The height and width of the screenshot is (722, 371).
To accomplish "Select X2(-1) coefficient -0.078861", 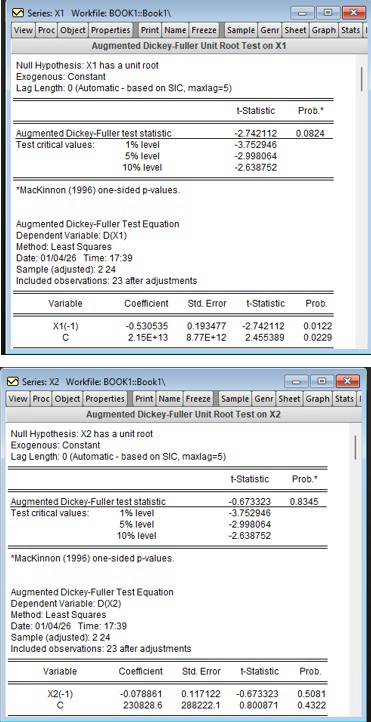I will 141,694.
